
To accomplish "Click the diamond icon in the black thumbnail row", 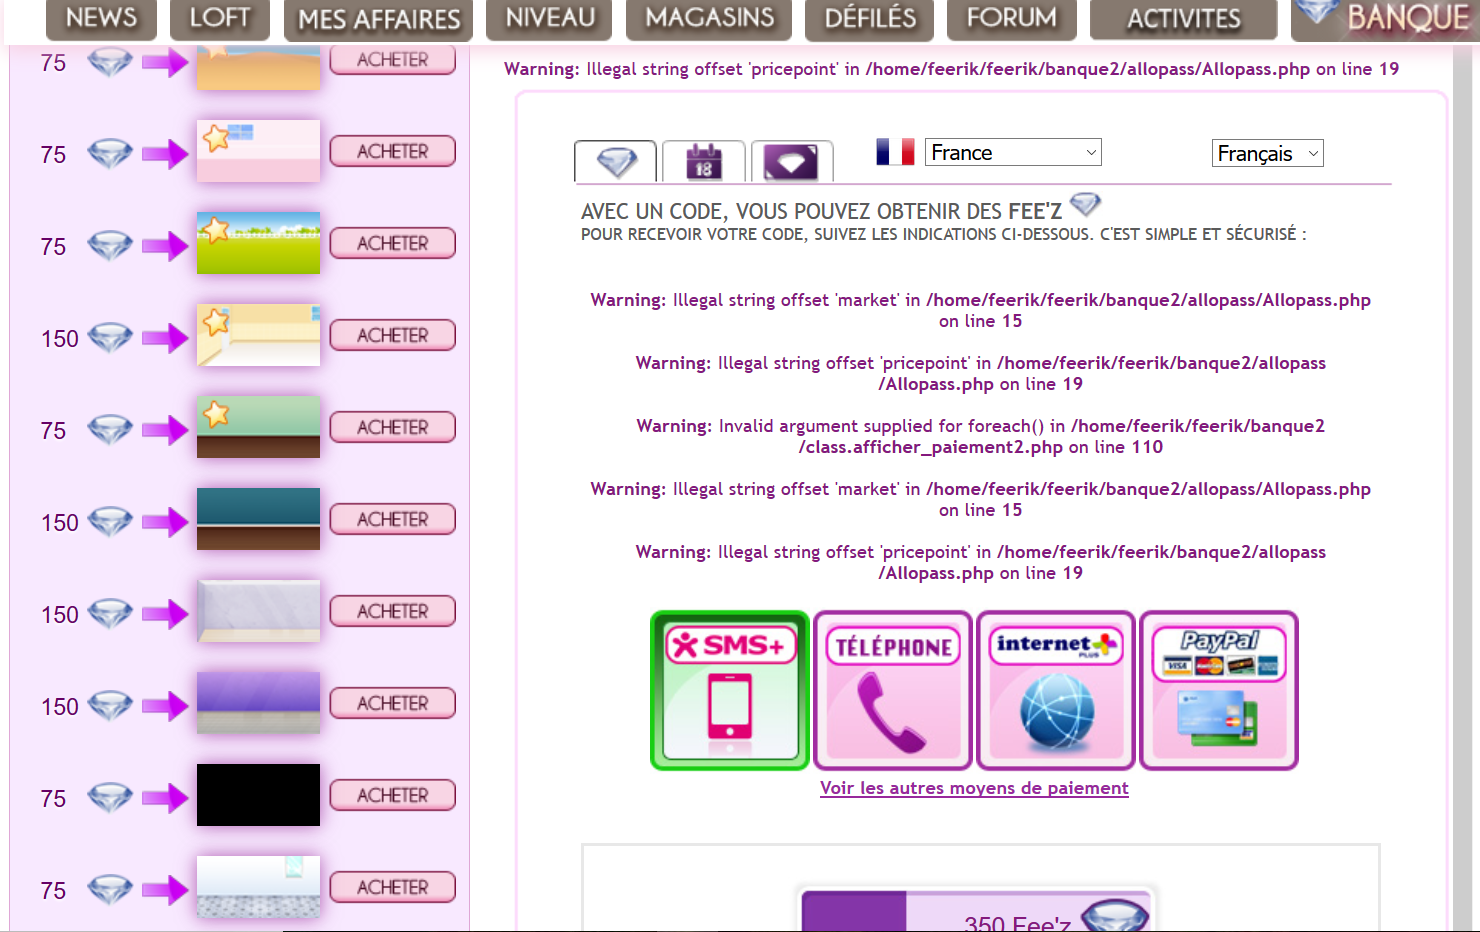I will (x=110, y=798).
